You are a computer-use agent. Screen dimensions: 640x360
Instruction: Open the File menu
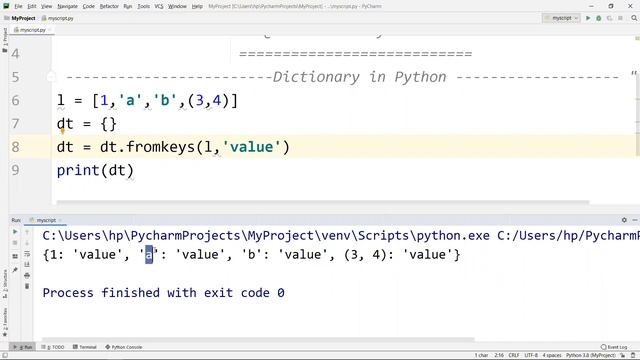click(x=18, y=6)
